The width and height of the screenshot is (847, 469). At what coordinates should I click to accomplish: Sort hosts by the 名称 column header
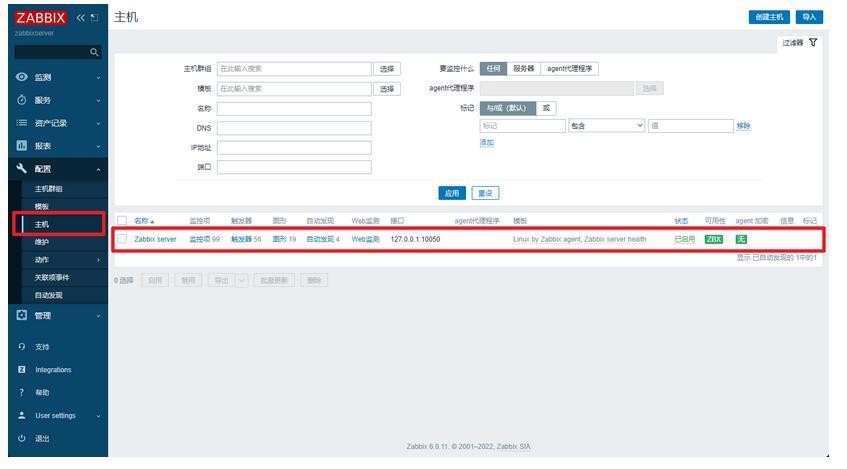click(144, 220)
